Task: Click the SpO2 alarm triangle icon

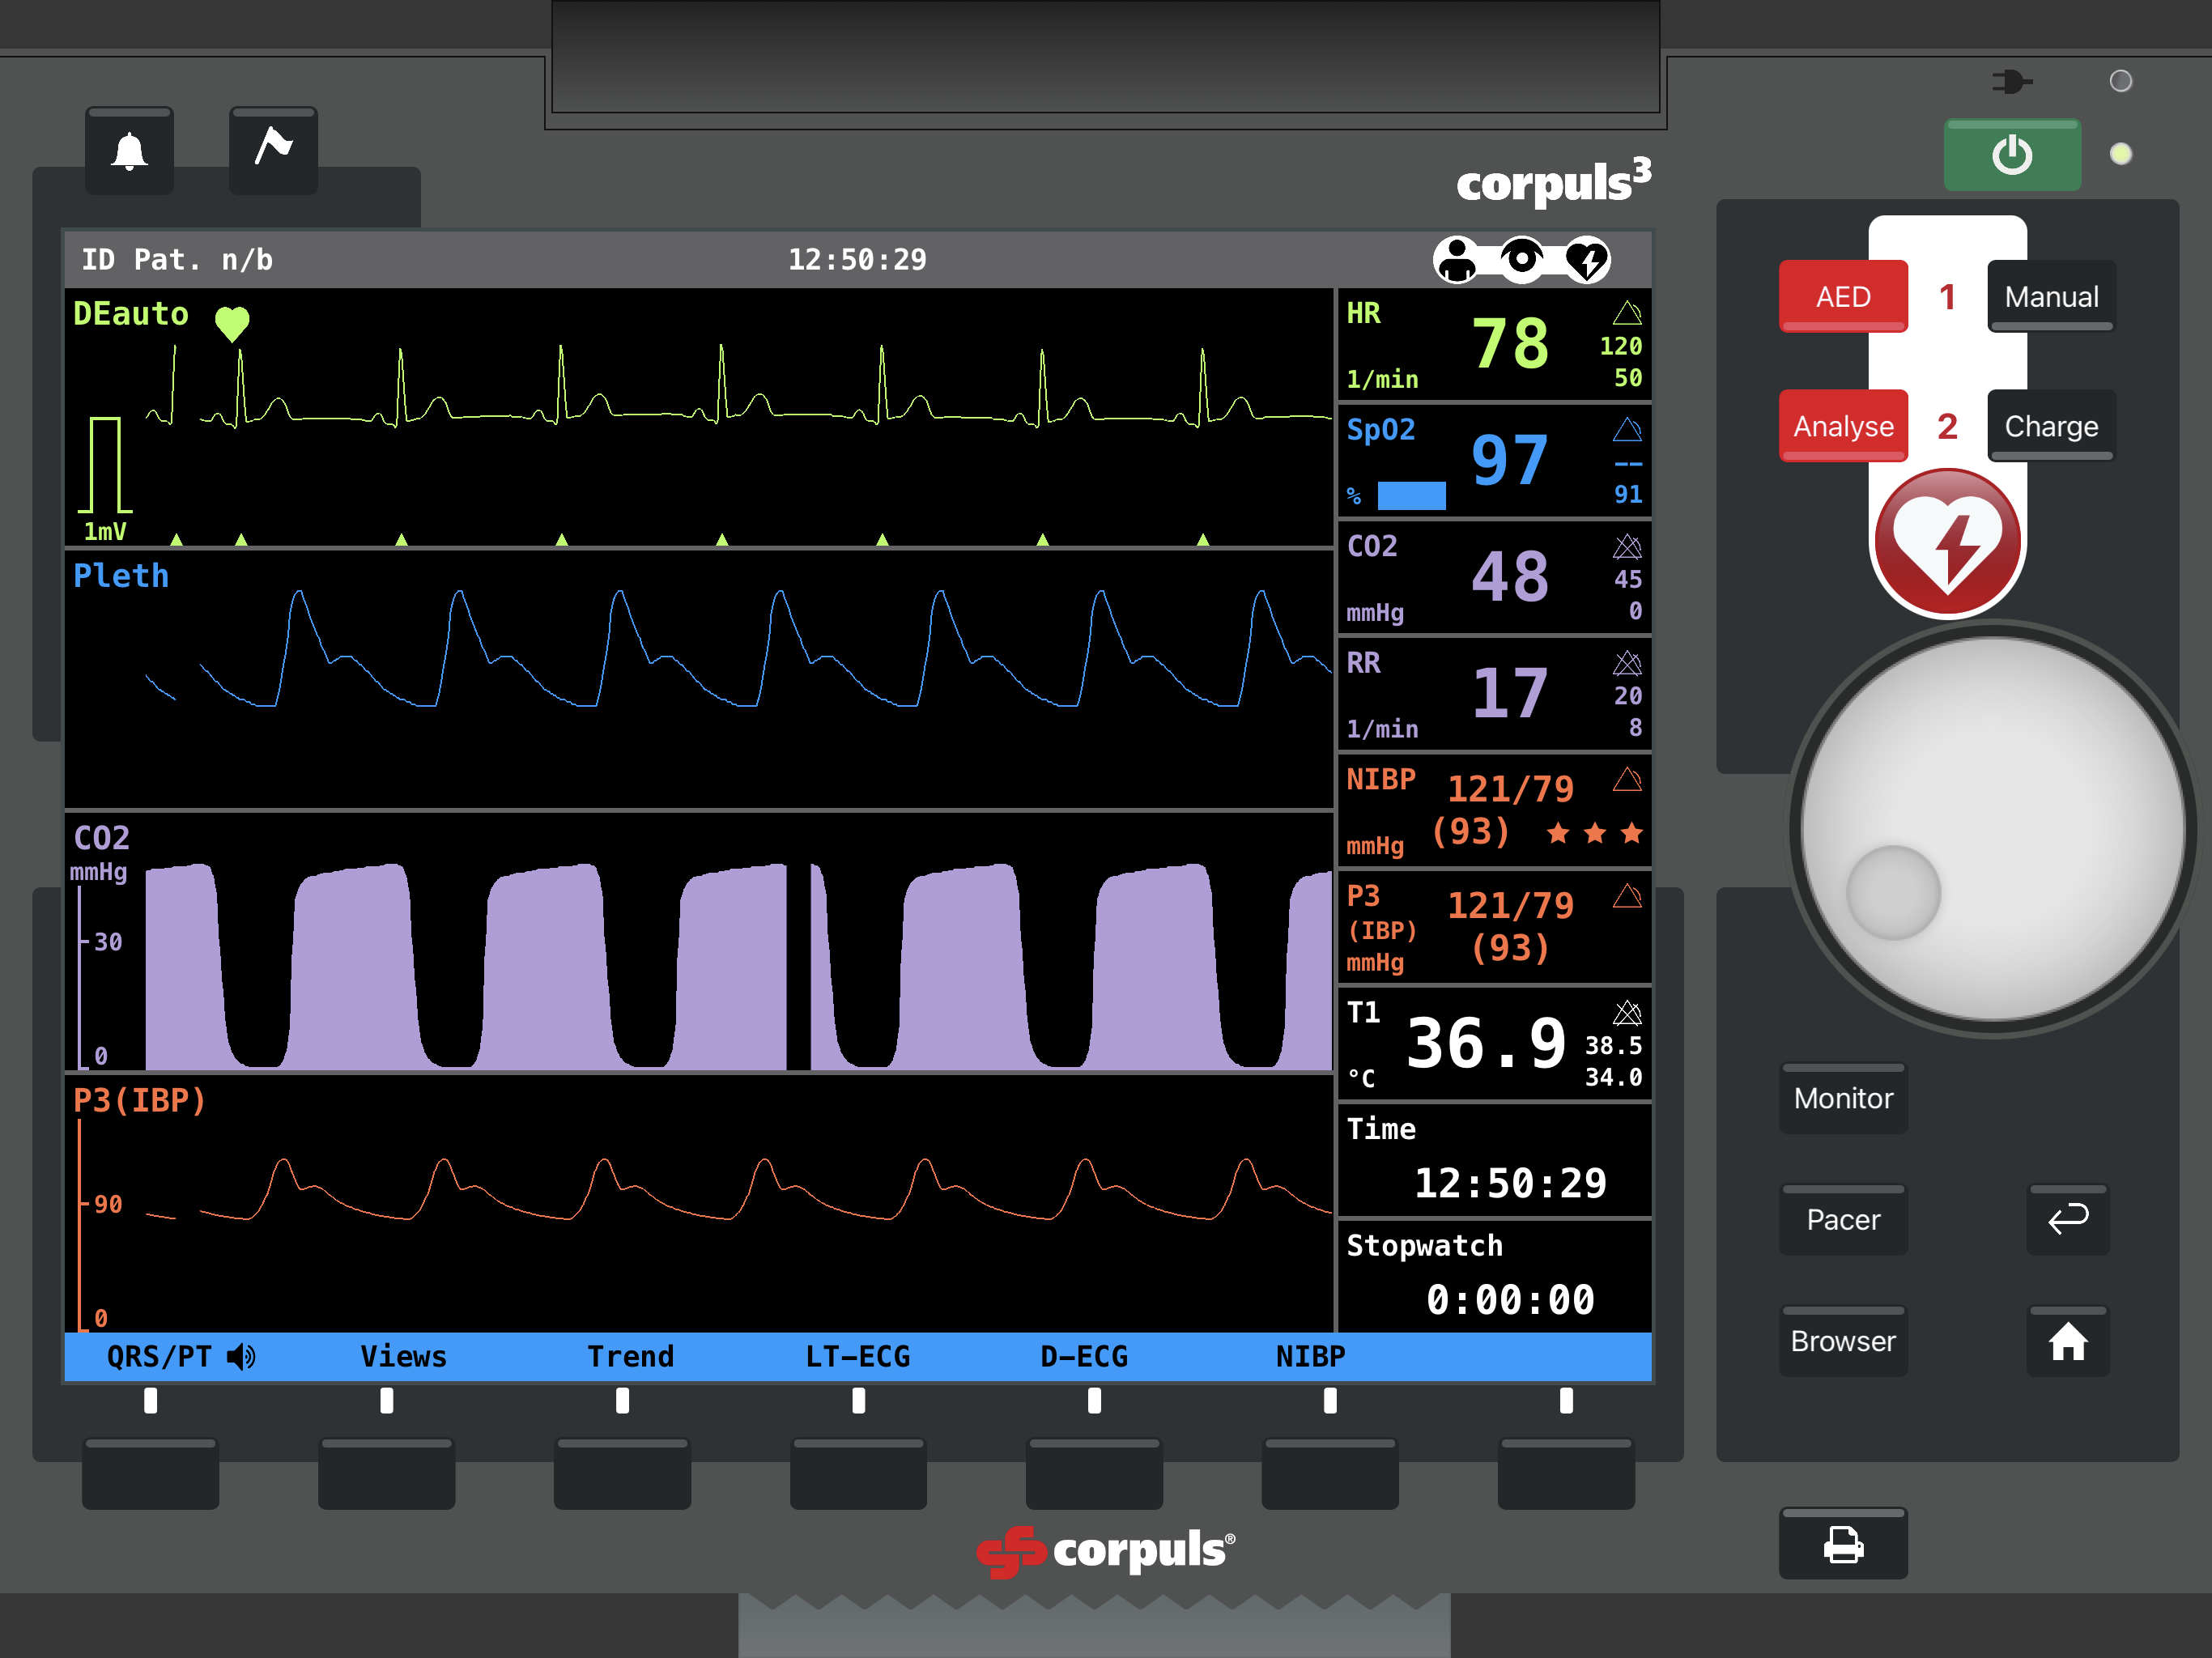Action: click(x=1627, y=430)
